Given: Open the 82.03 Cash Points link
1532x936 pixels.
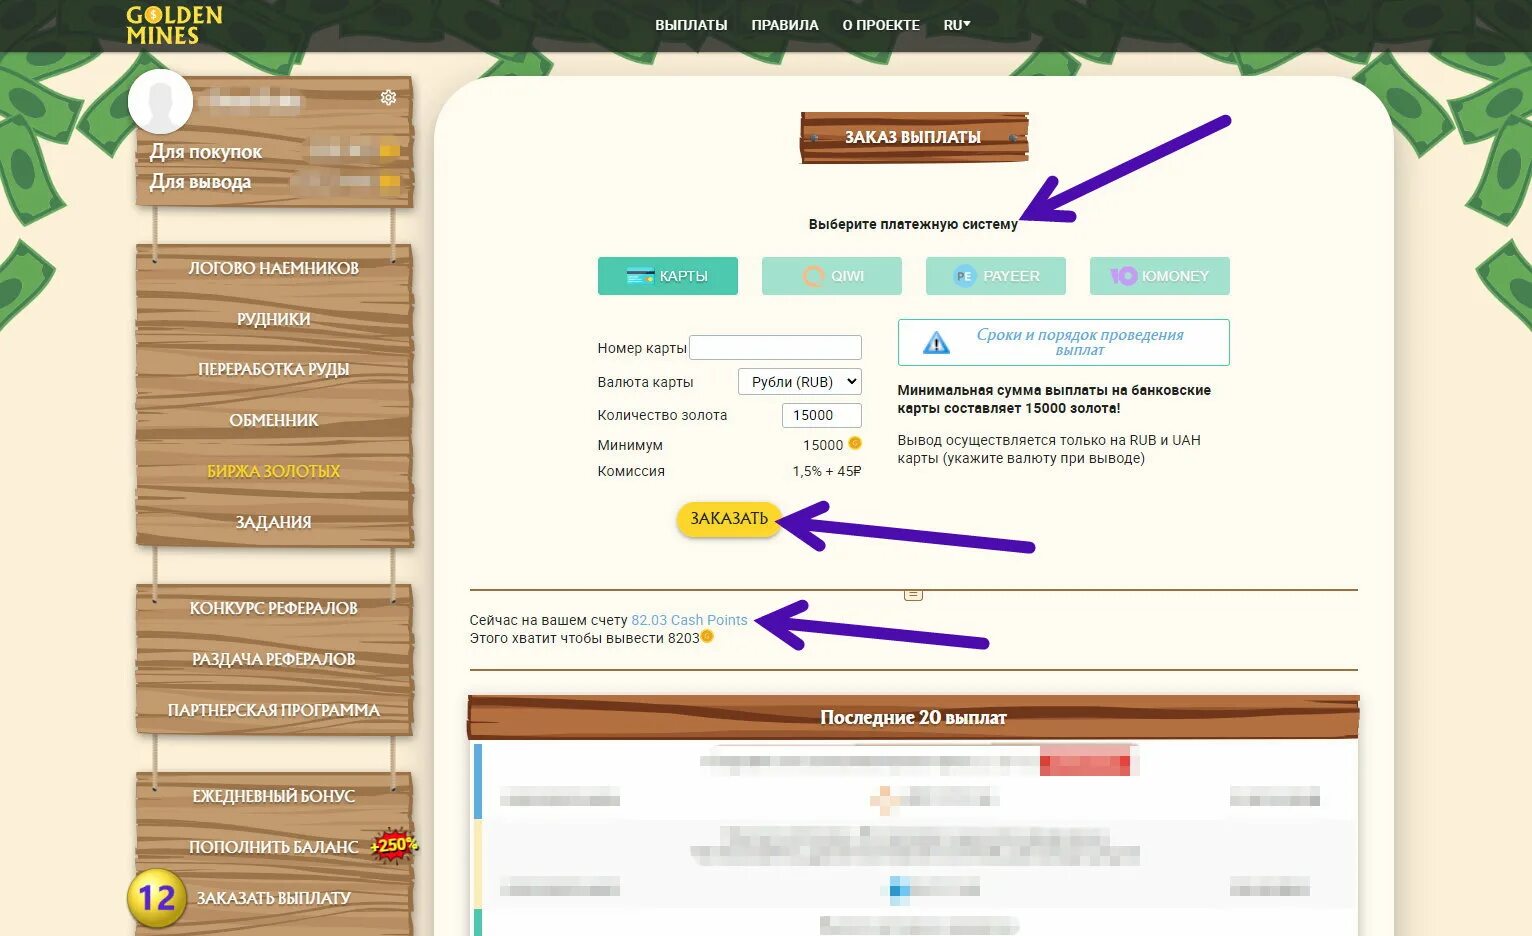Looking at the screenshot, I should click(689, 620).
